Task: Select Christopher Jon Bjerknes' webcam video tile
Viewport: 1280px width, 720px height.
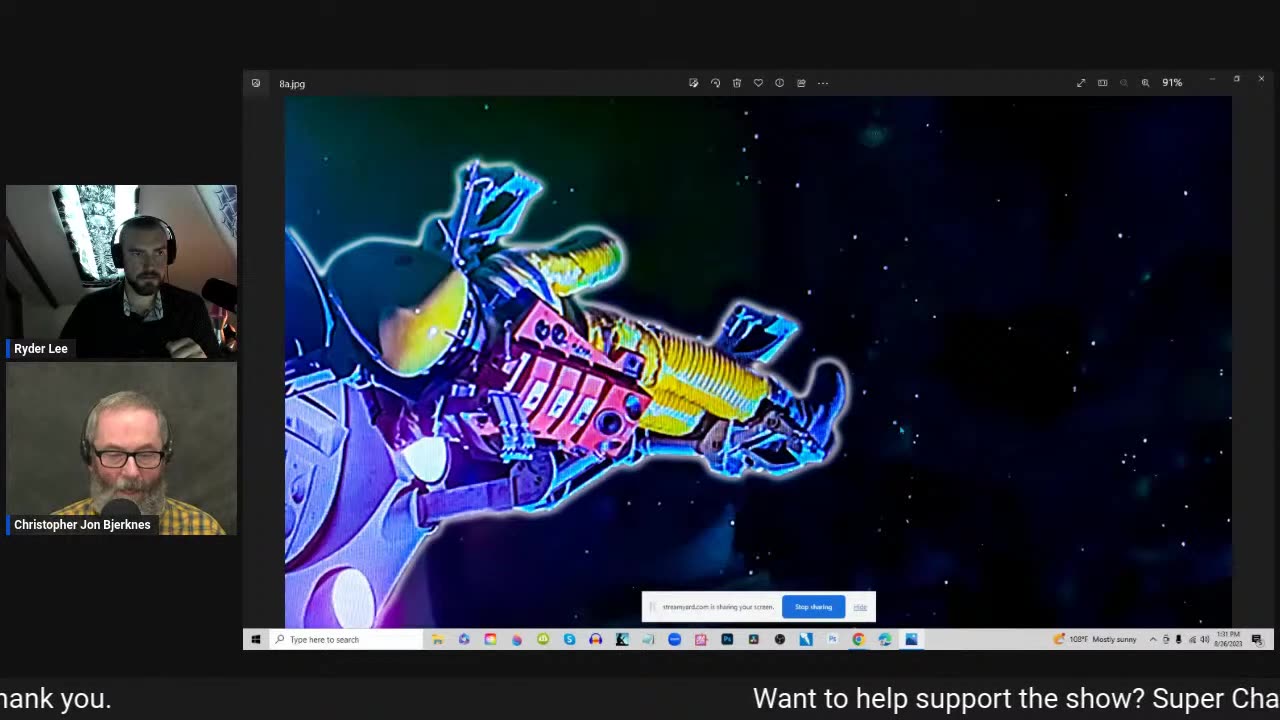Action: pyautogui.click(x=121, y=448)
